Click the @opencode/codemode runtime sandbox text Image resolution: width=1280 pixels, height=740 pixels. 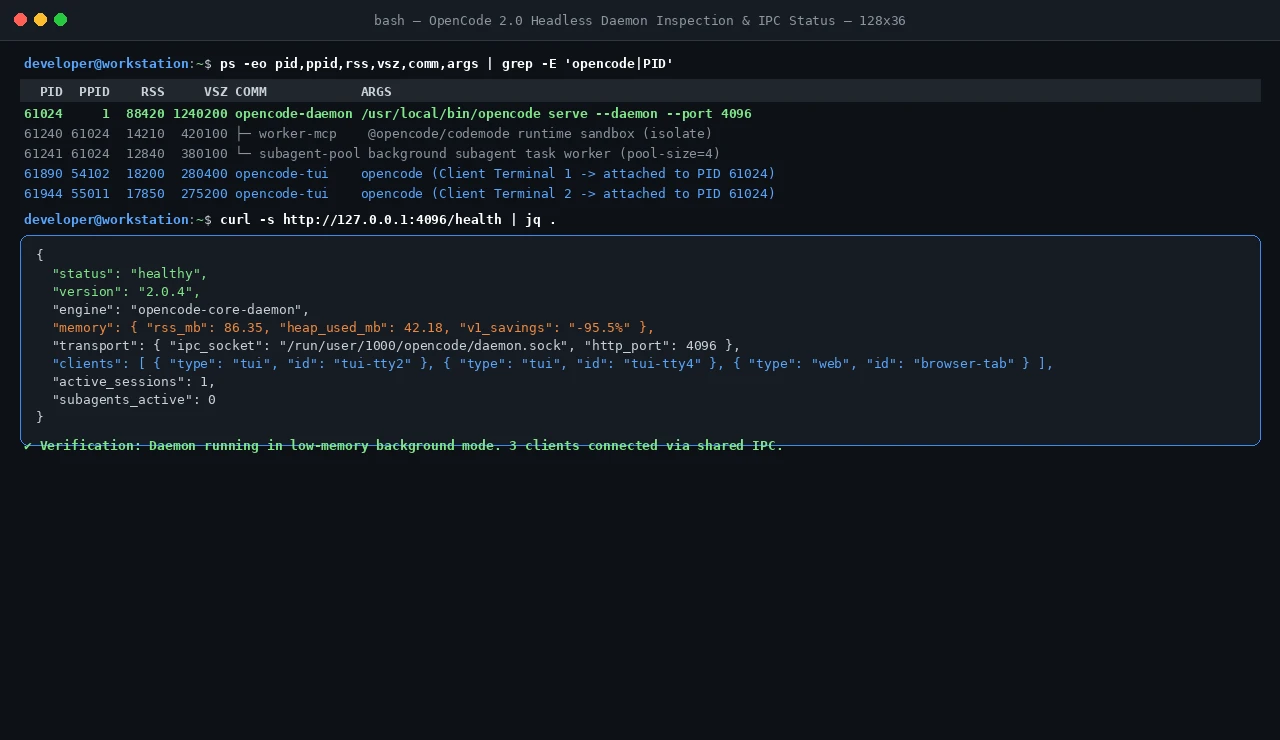tap(540, 134)
